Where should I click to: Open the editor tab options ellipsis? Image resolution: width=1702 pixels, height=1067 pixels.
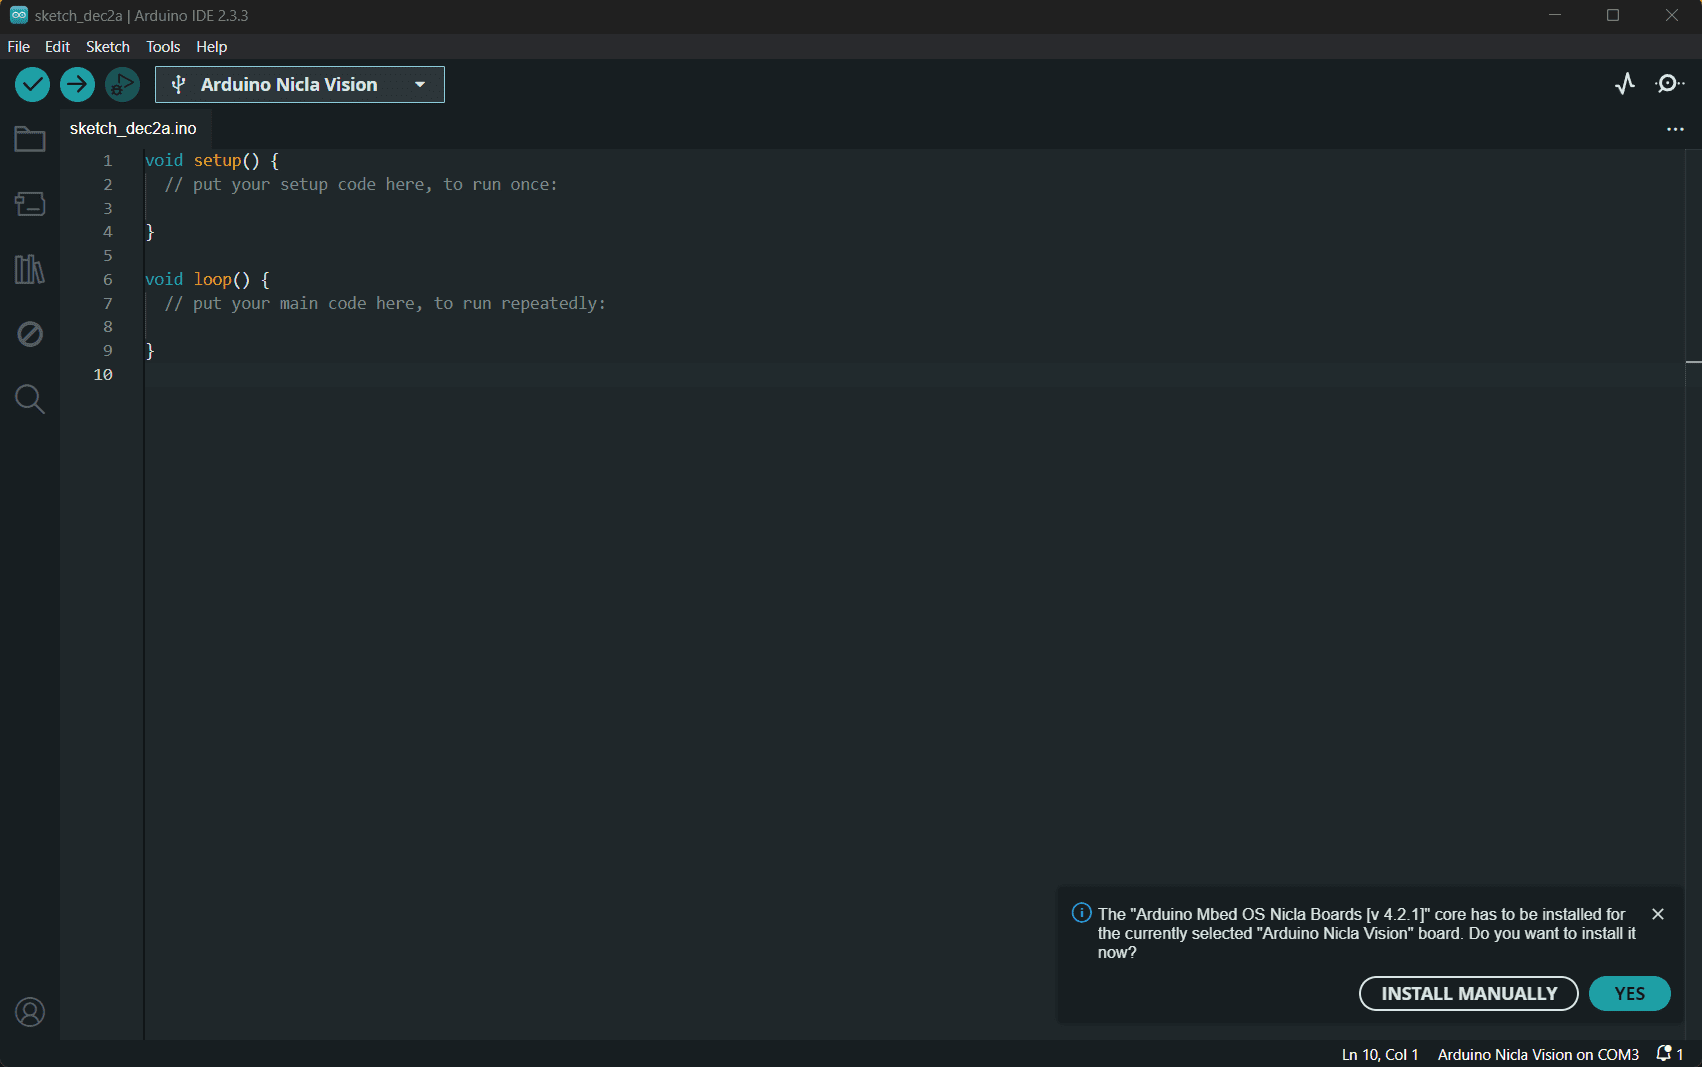click(x=1675, y=129)
